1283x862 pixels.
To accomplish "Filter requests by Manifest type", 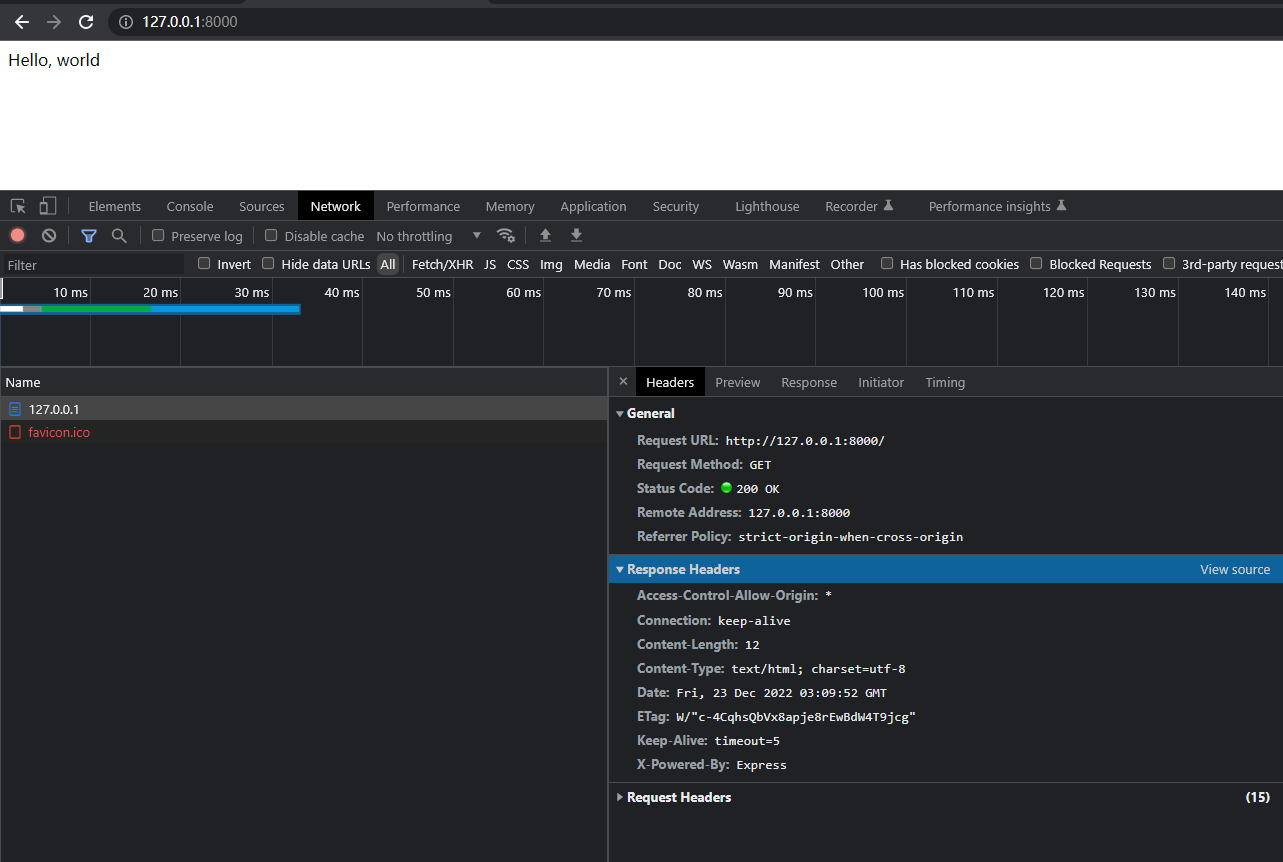I will [794, 264].
